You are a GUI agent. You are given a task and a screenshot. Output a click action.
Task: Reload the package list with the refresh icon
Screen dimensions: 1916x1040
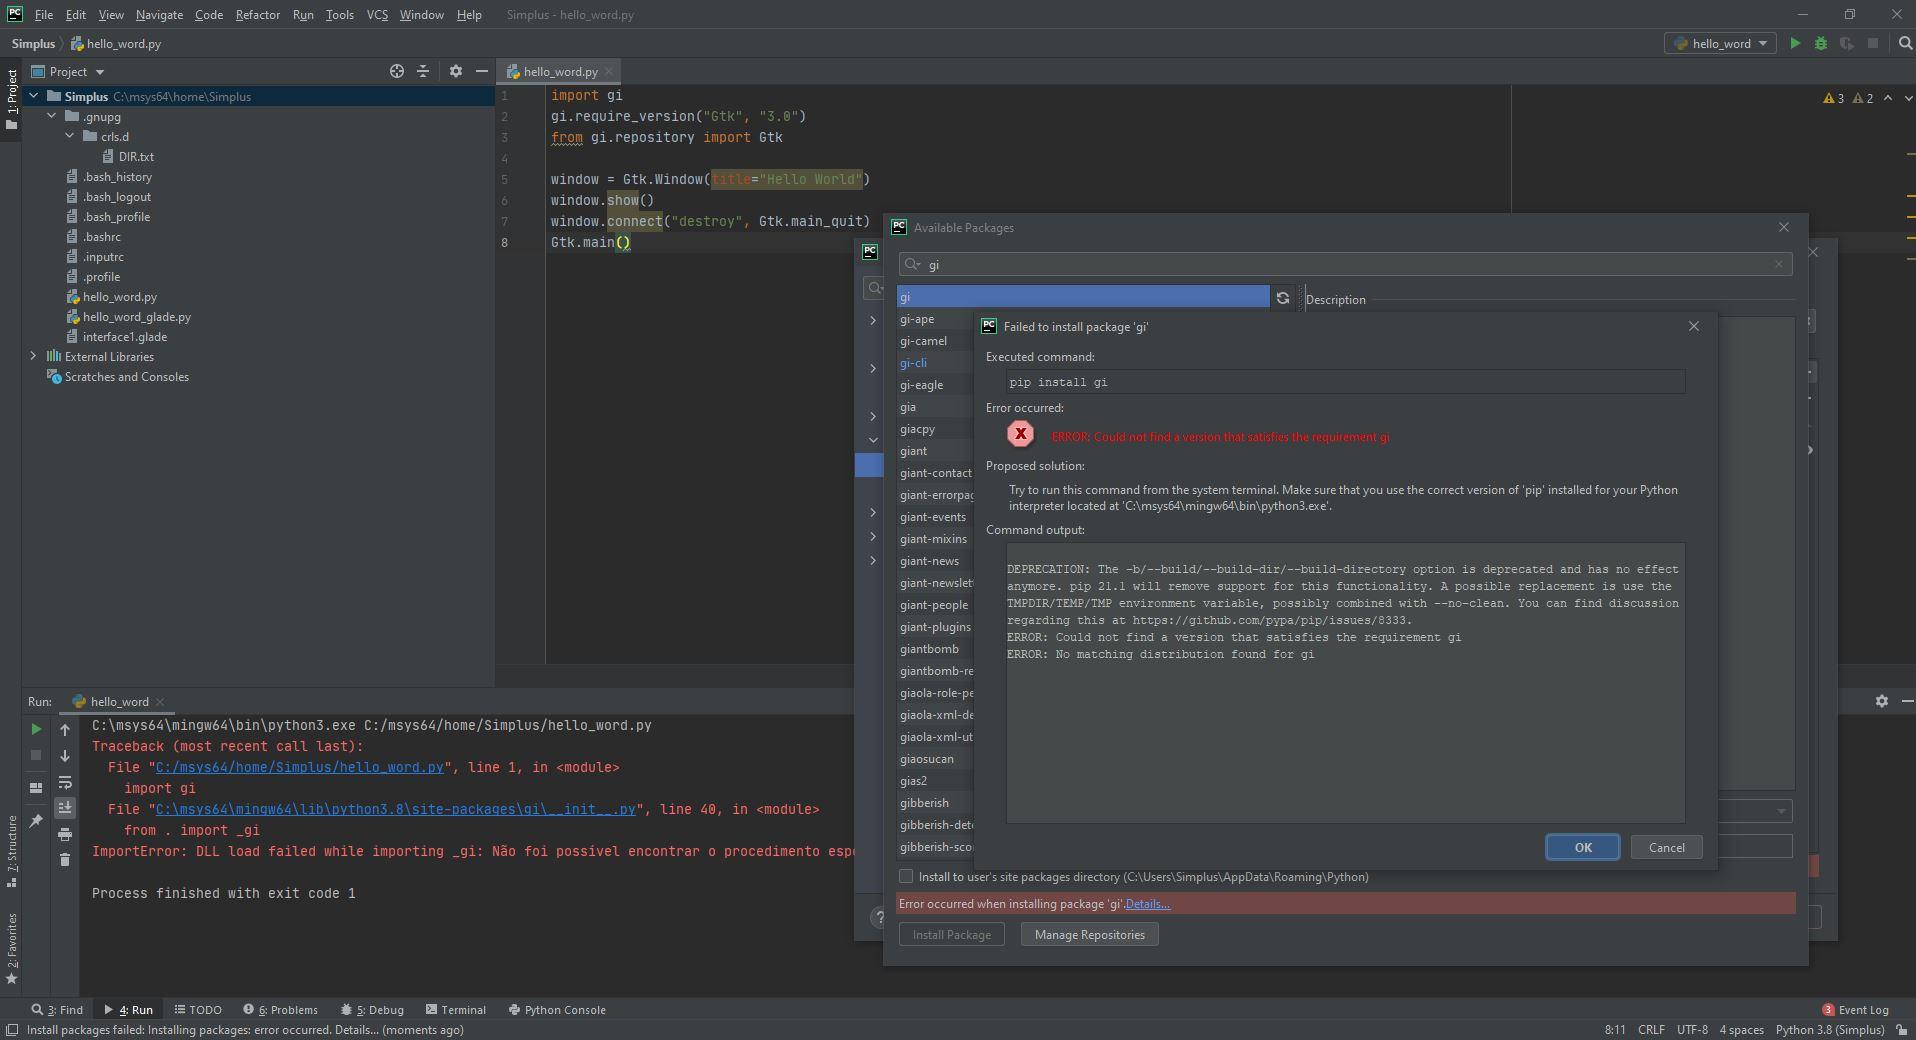[x=1283, y=298]
